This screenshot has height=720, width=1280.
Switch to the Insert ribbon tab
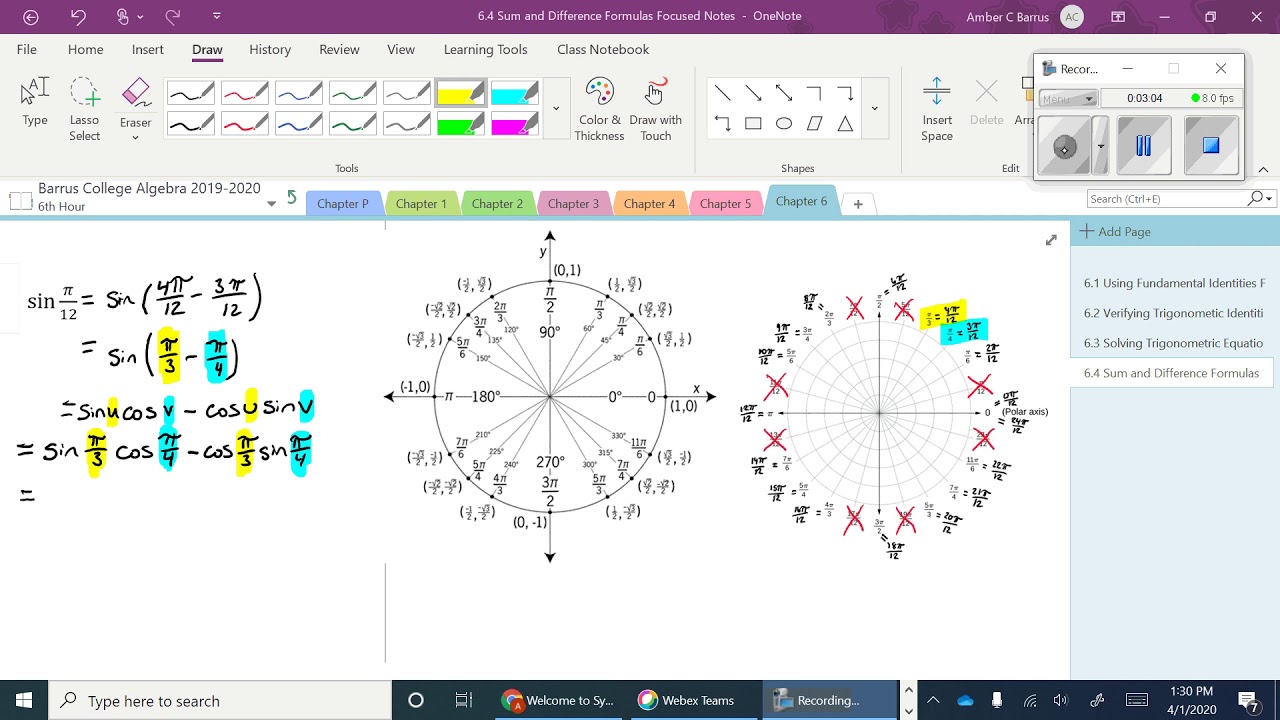point(148,49)
